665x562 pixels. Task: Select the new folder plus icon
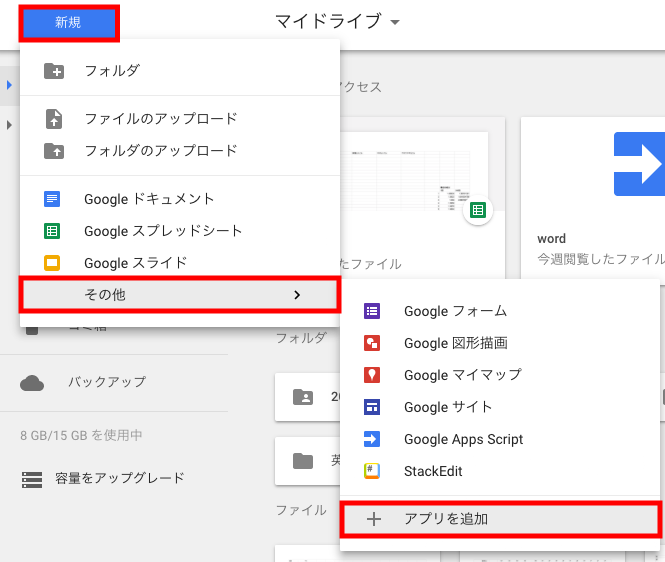[x=54, y=71]
